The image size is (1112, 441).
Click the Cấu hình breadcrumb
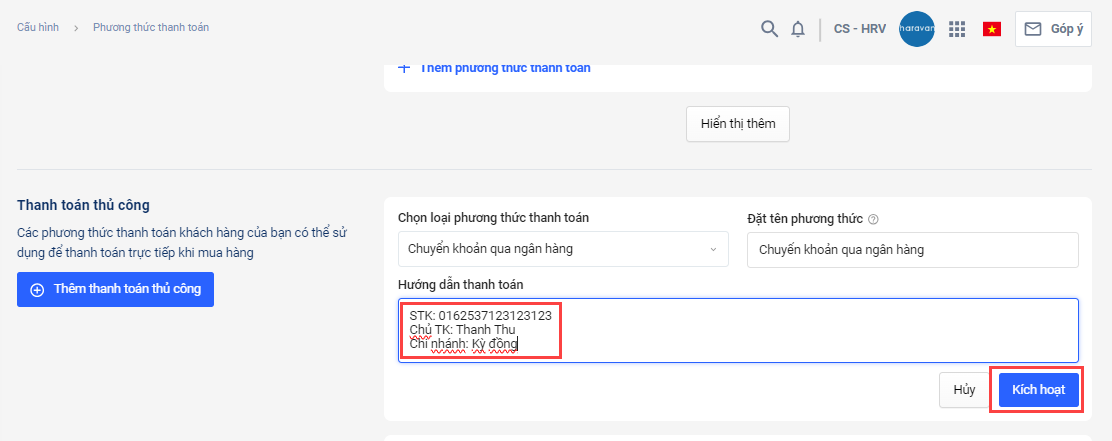37,27
